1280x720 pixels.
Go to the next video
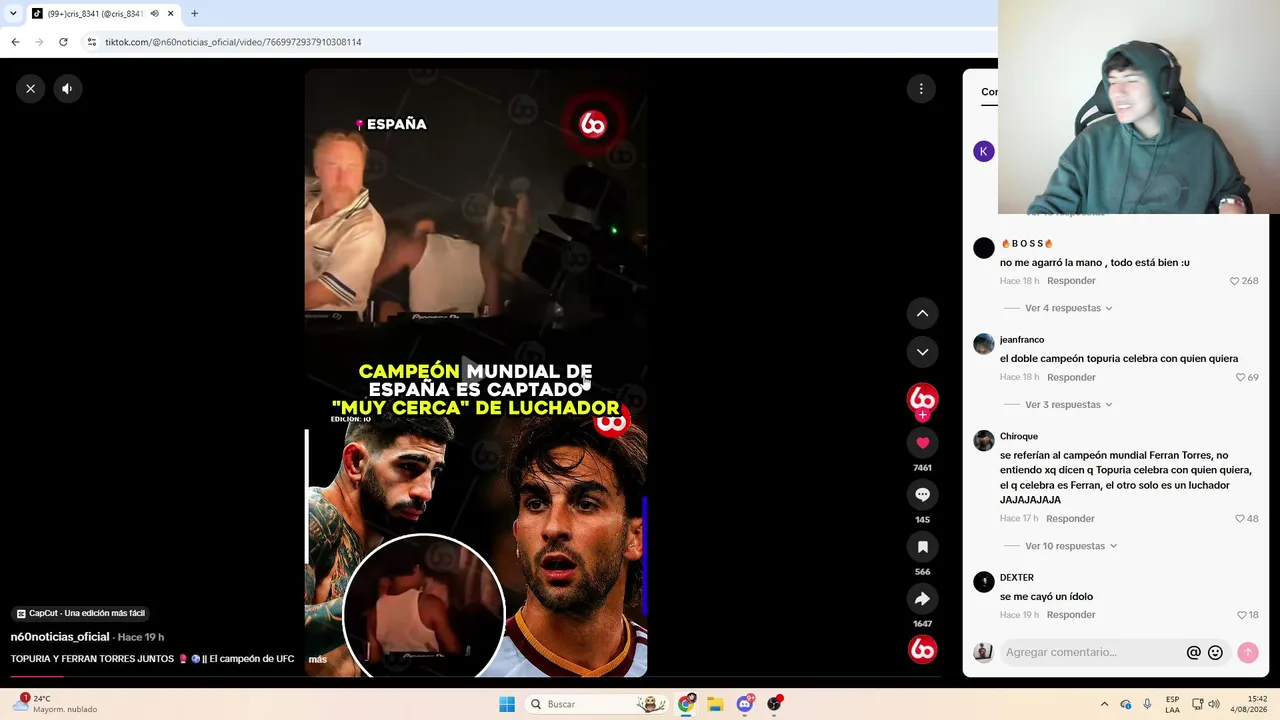(x=922, y=352)
